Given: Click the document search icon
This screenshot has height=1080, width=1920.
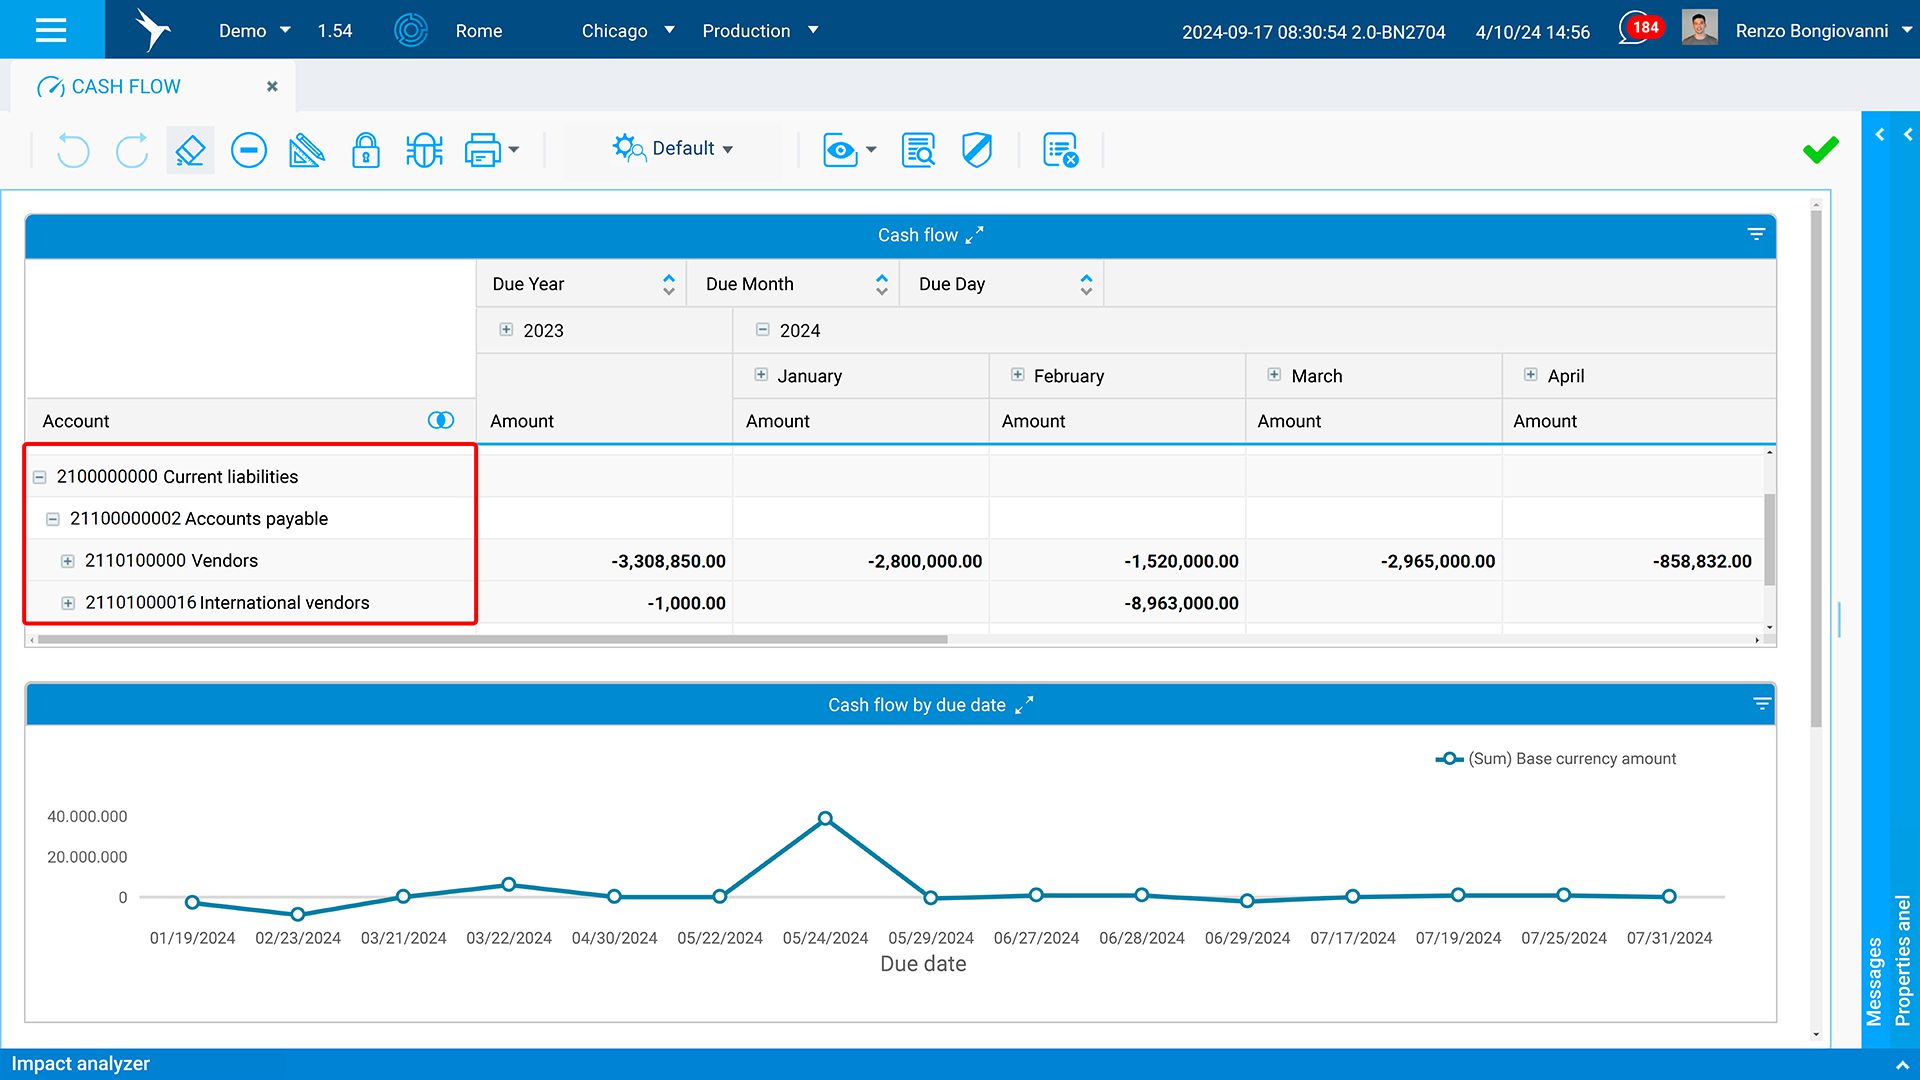Looking at the screenshot, I should 917,150.
